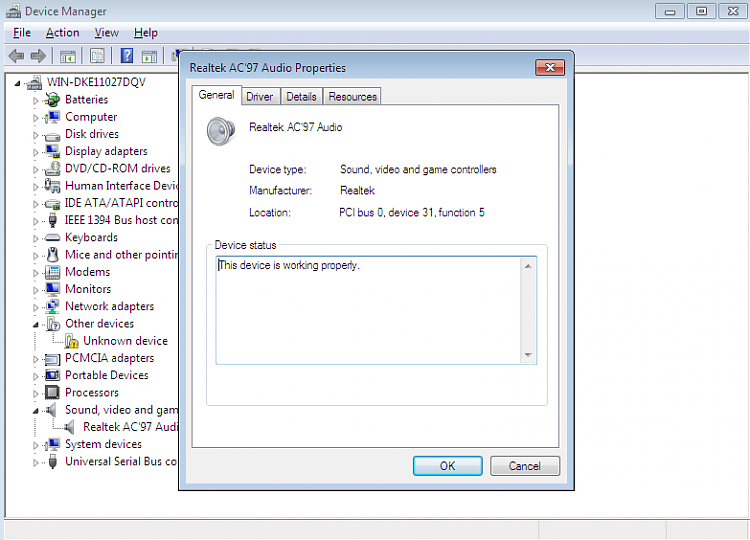Select the Unknown device entry
The image size is (750, 540).
pyautogui.click(x=125, y=341)
